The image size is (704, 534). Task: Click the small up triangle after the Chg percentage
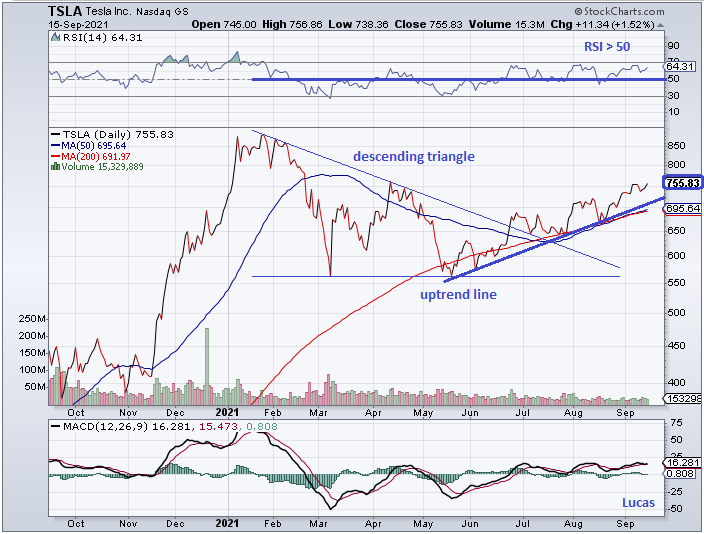[660, 25]
